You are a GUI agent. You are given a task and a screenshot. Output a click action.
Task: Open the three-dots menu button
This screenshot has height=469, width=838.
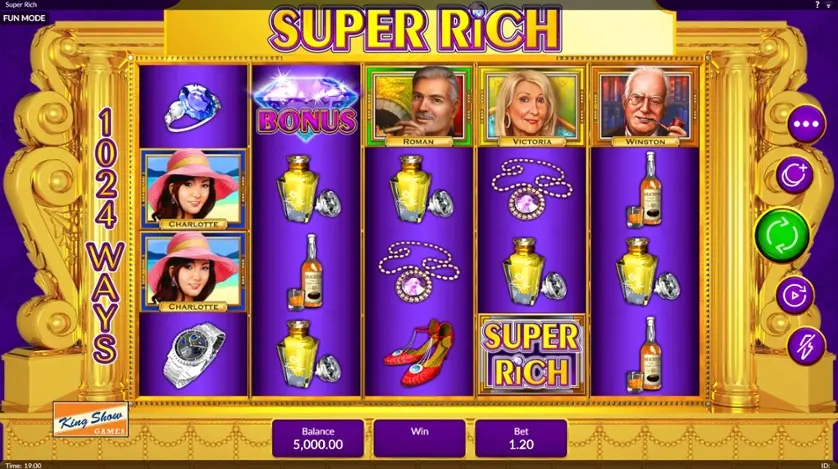pyautogui.click(x=806, y=124)
